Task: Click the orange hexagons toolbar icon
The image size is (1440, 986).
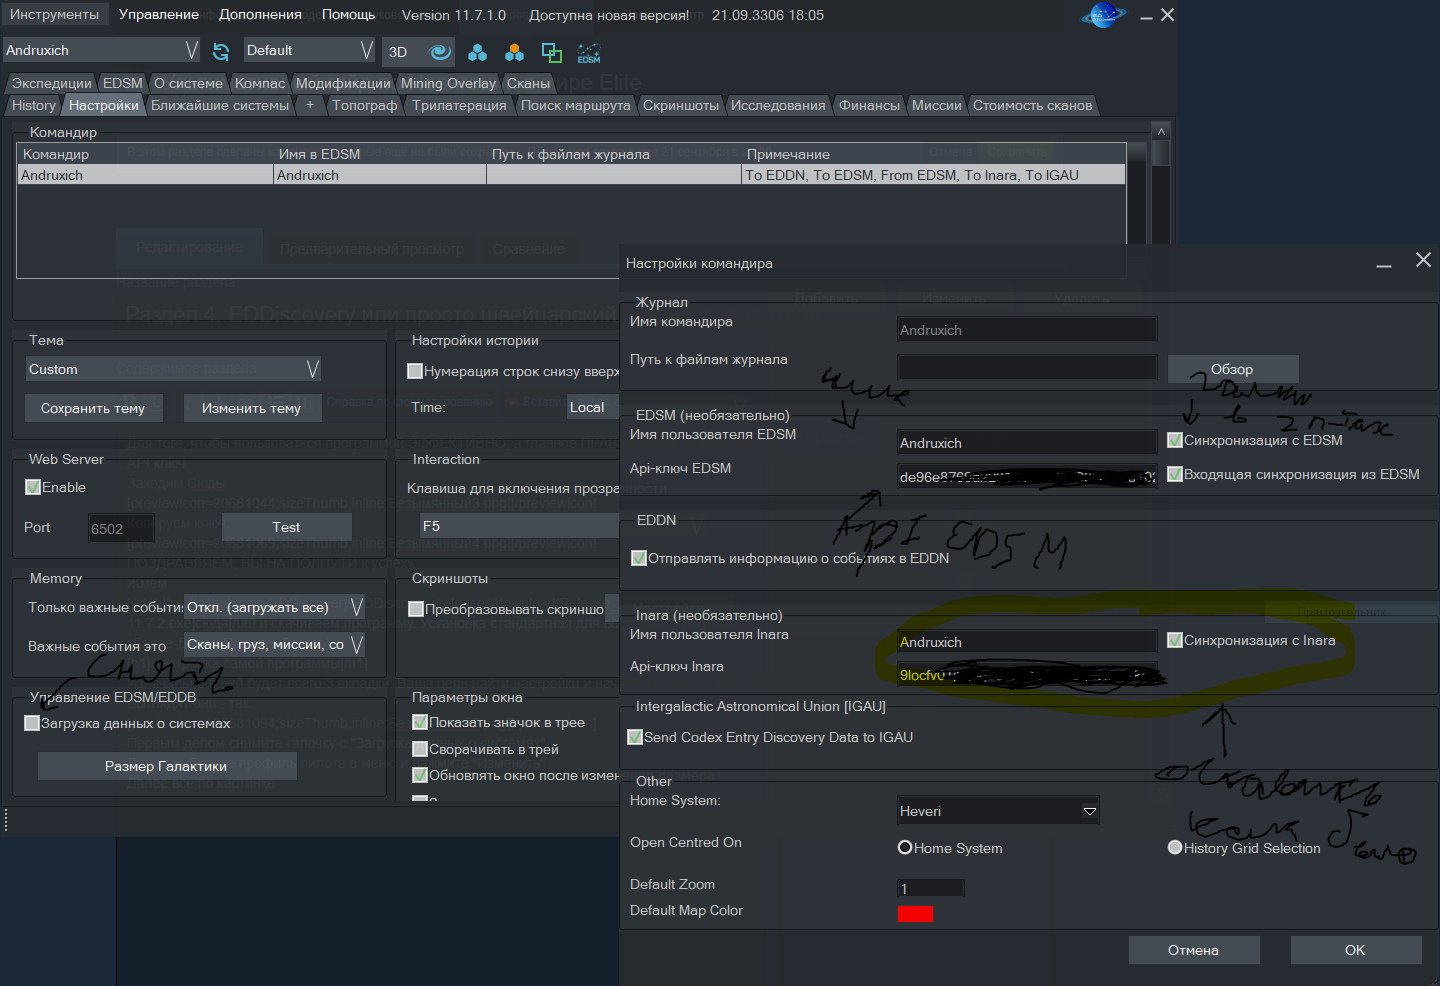Action: click(514, 52)
